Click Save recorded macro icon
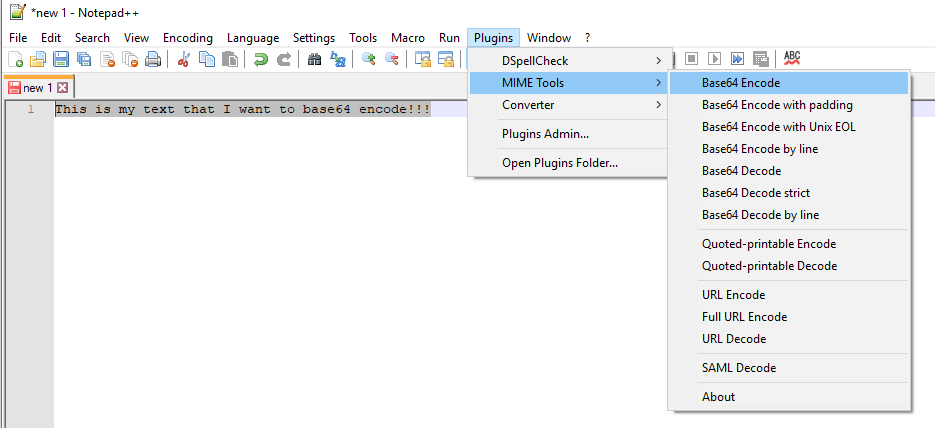Screen dimensions: 935x428 coord(760,58)
